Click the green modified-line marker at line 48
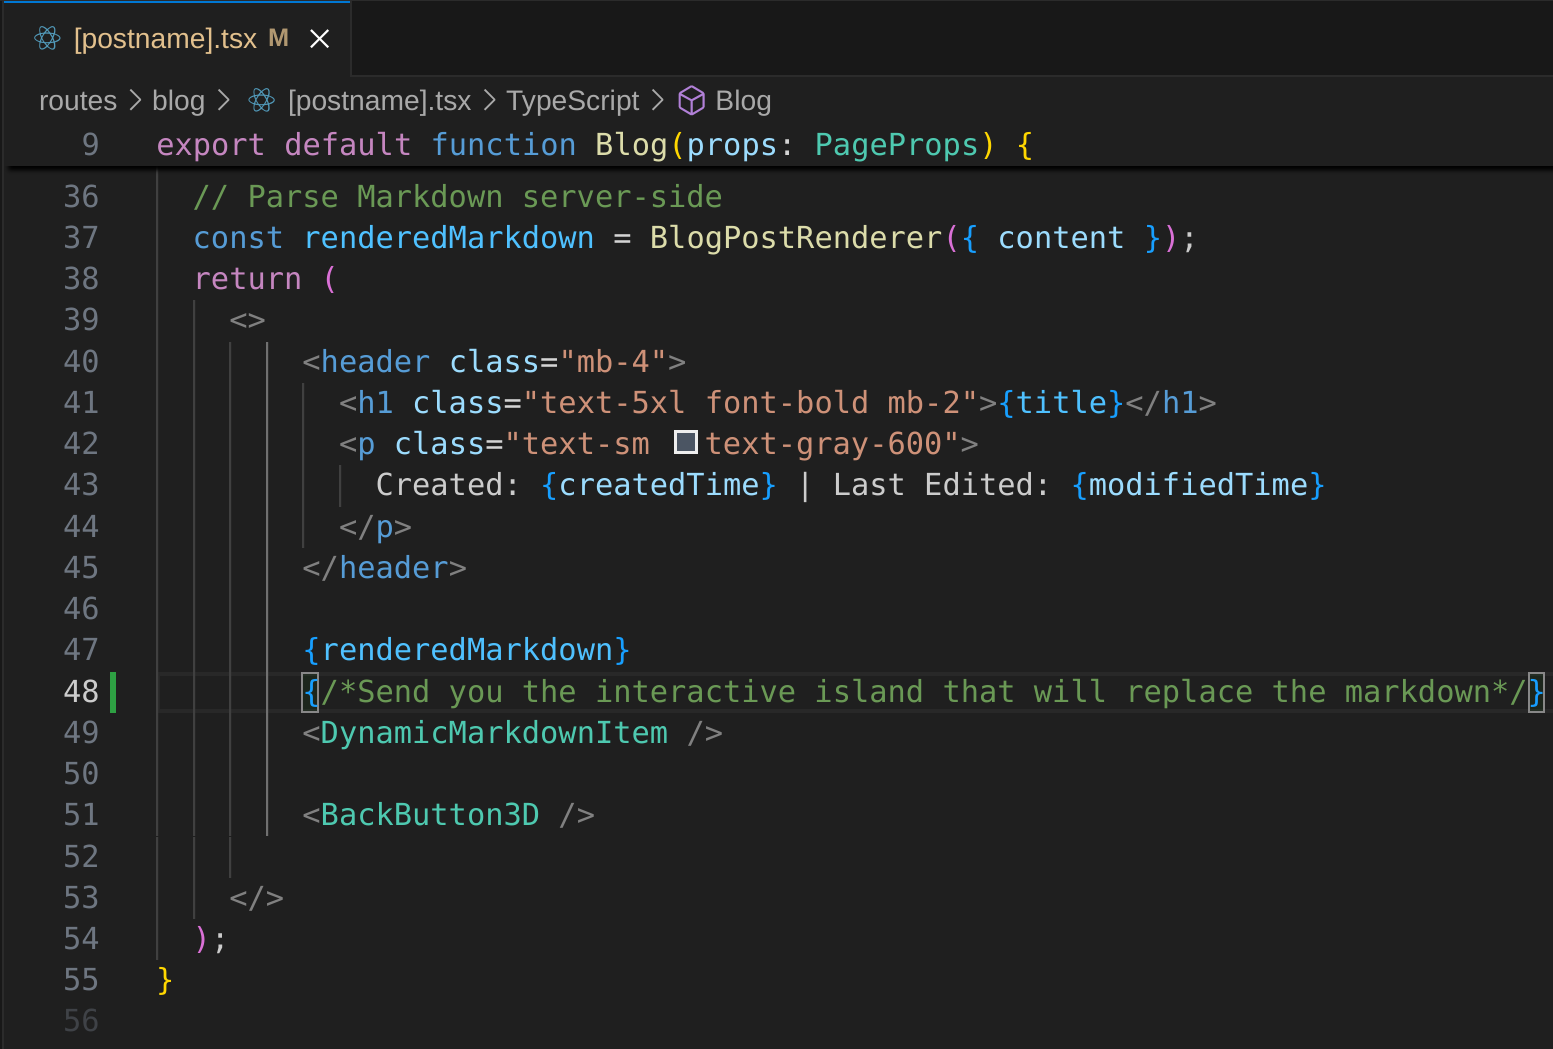 (113, 691)
